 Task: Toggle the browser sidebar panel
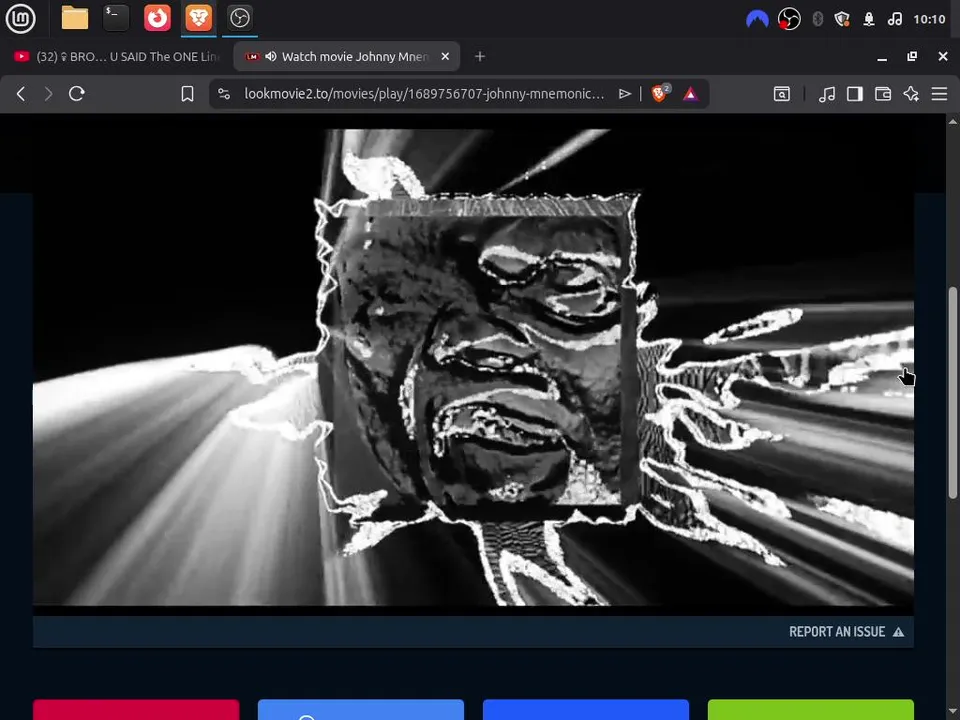[855, 94]
